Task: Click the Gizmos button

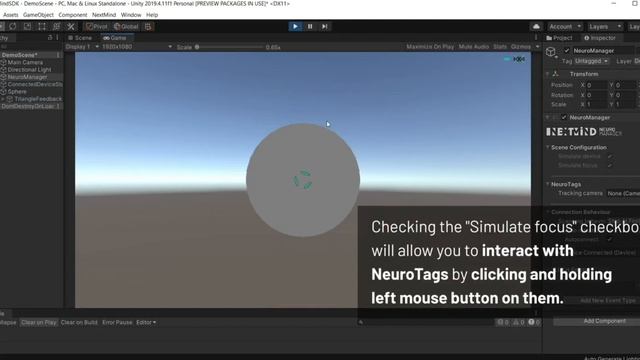Action: [521, 47]
